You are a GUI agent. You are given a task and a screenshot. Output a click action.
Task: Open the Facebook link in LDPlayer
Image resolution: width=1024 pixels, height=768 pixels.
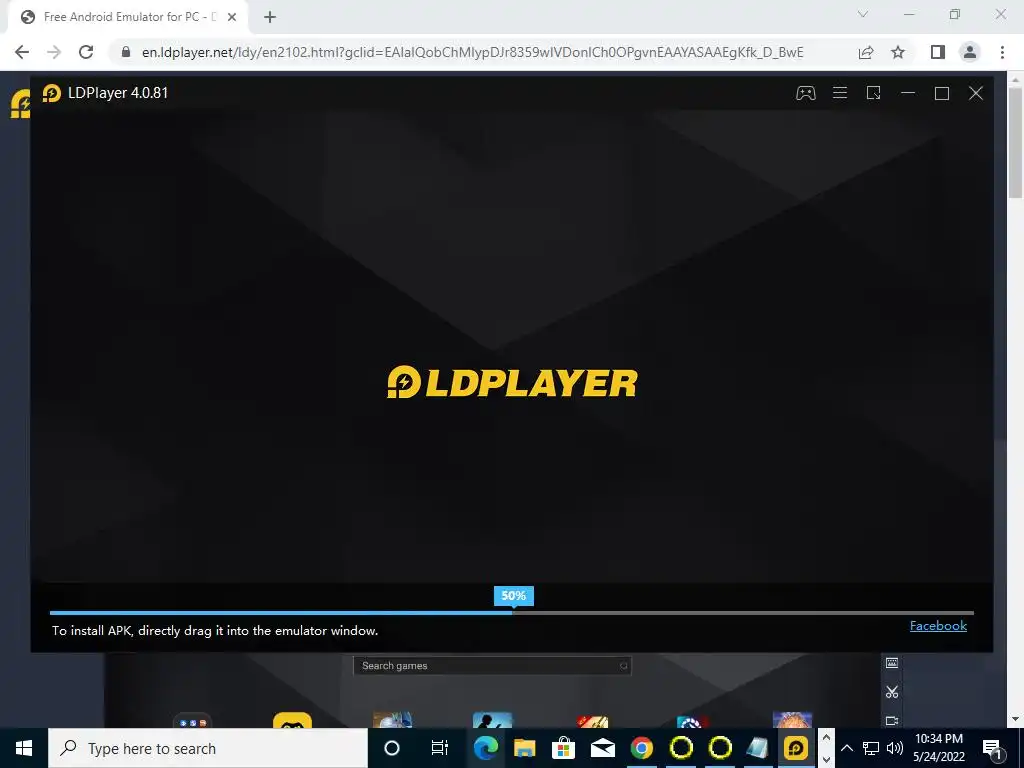[938, 626]
